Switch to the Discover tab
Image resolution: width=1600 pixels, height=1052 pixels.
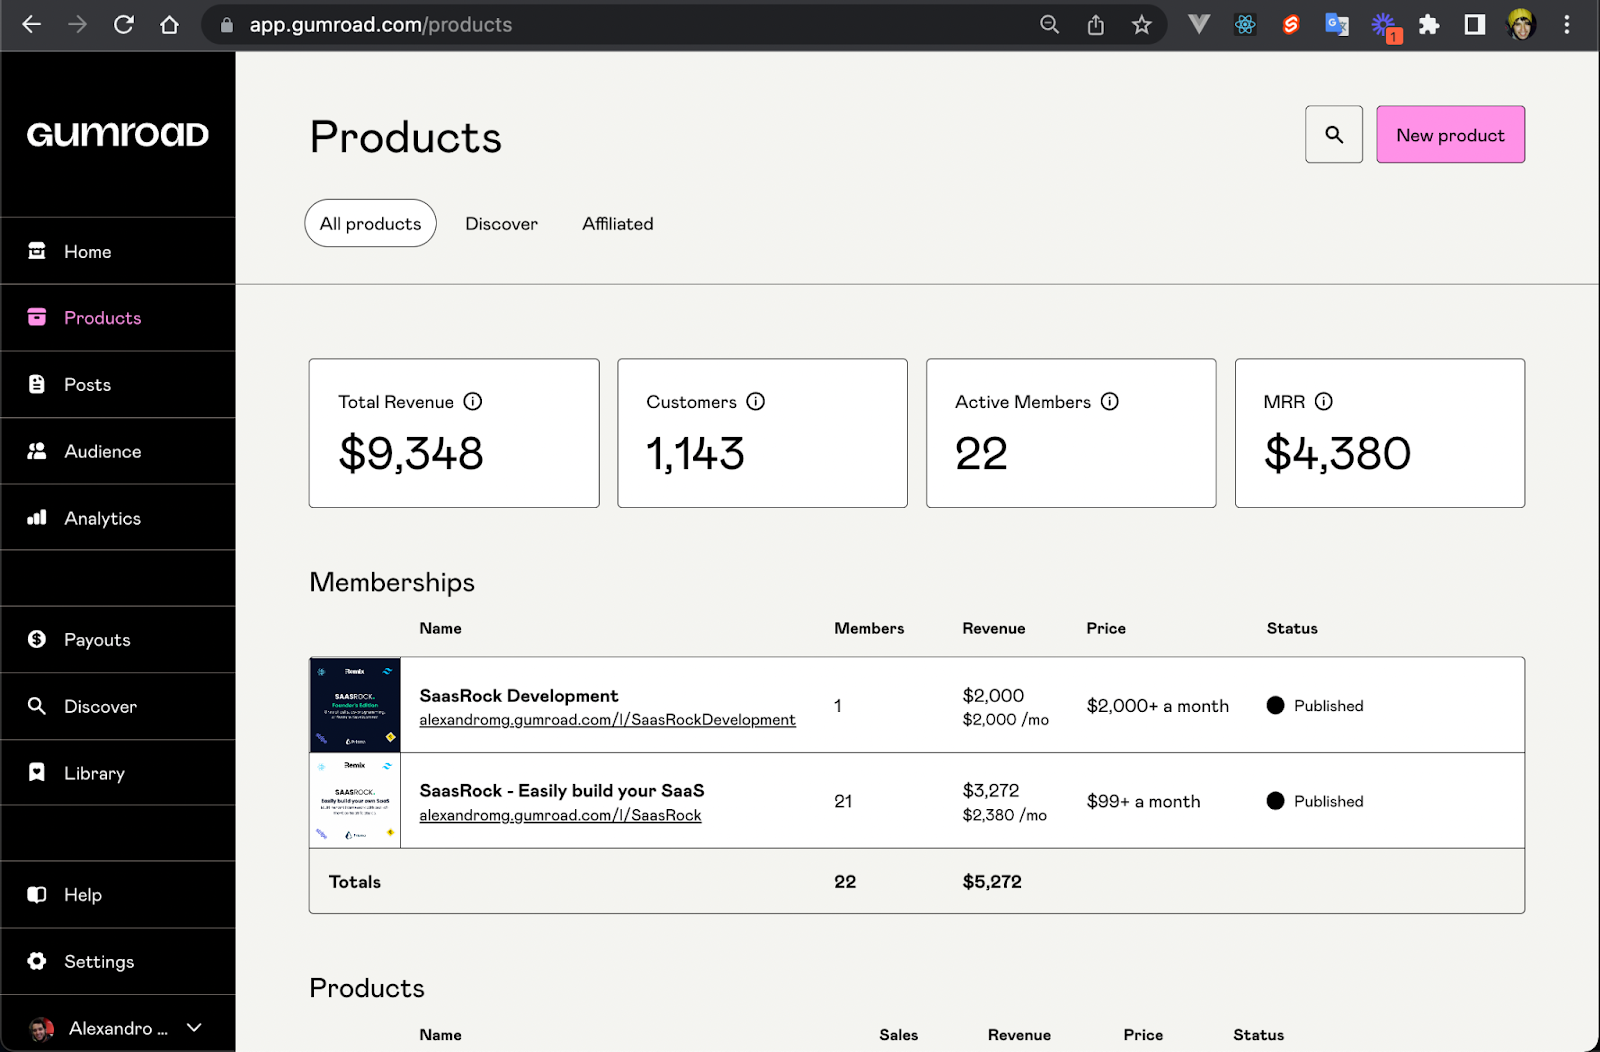pos(501,224)
